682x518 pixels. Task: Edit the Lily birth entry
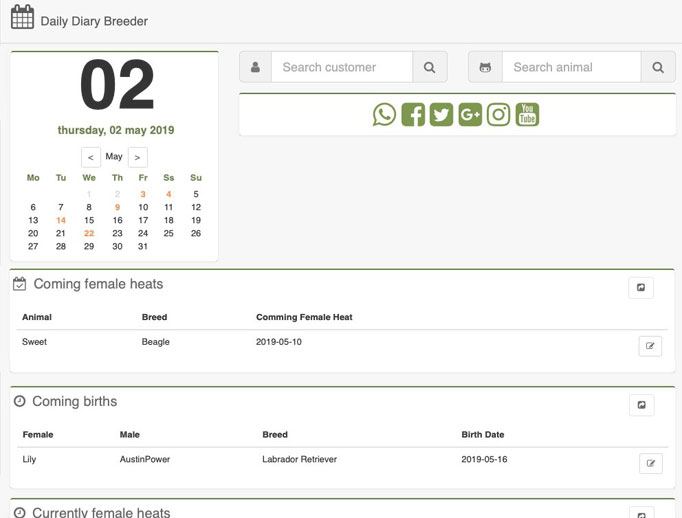(651, 463)
